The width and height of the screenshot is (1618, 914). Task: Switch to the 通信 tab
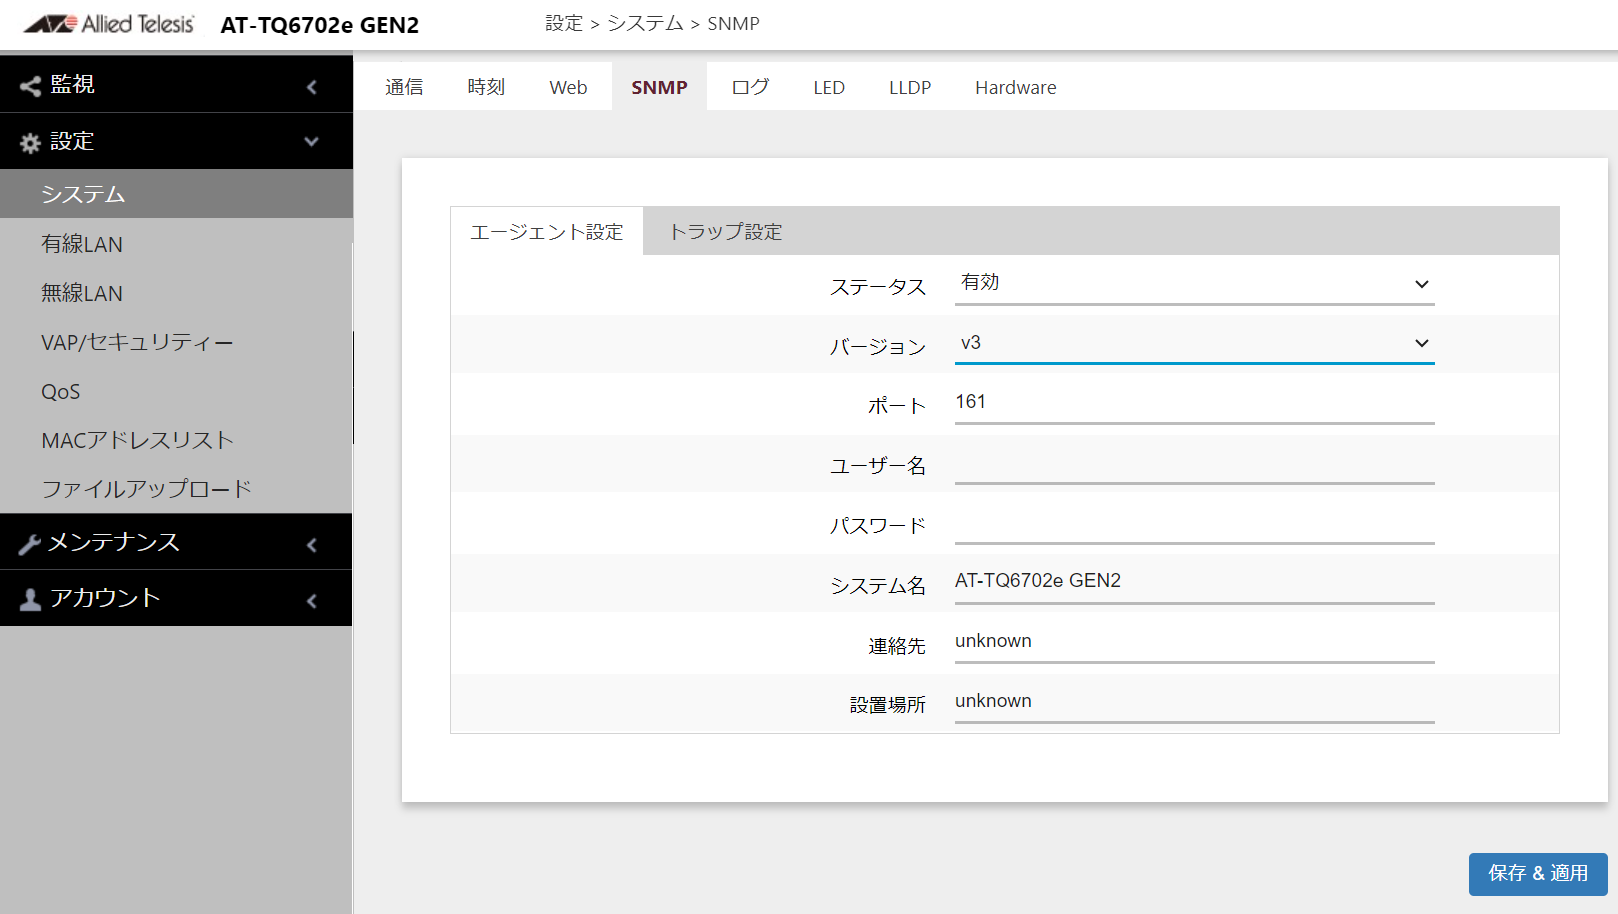[404, 87]
